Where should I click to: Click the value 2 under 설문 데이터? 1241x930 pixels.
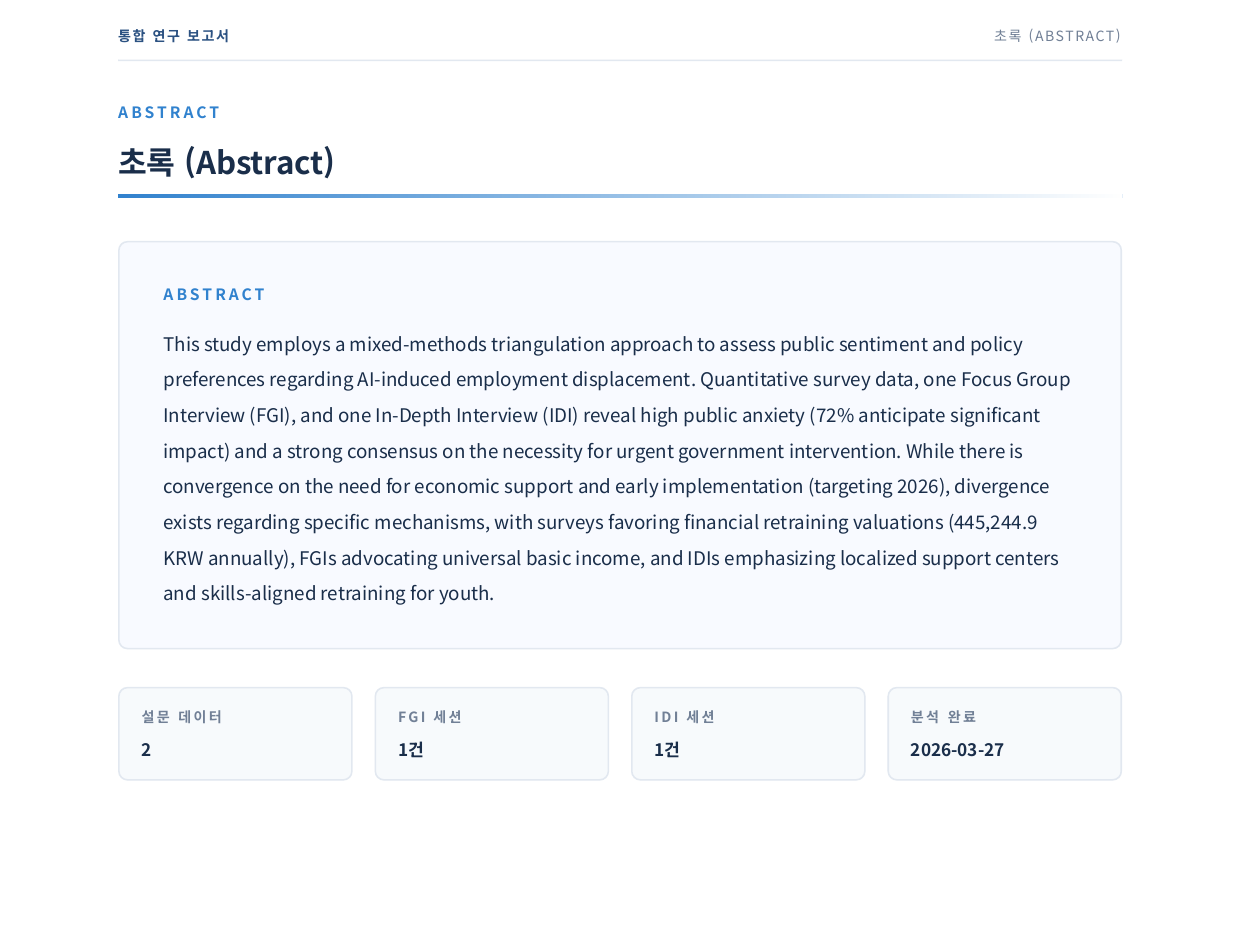pos(146,750)
